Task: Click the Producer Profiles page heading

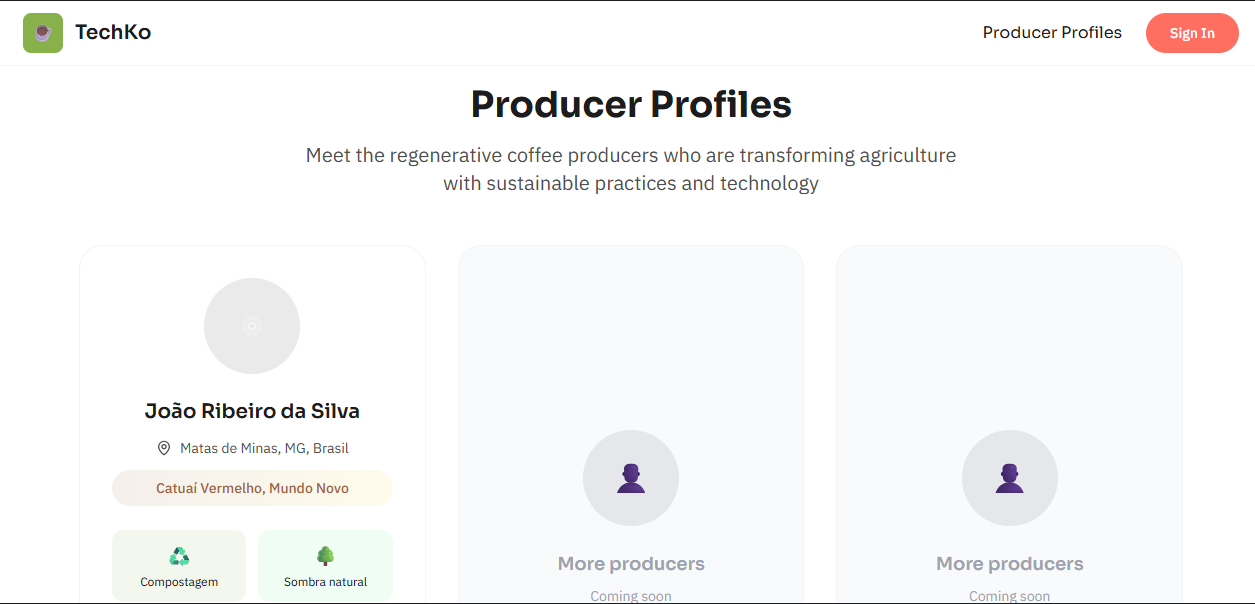Action: pyautogui.click(x=631, y=105)
